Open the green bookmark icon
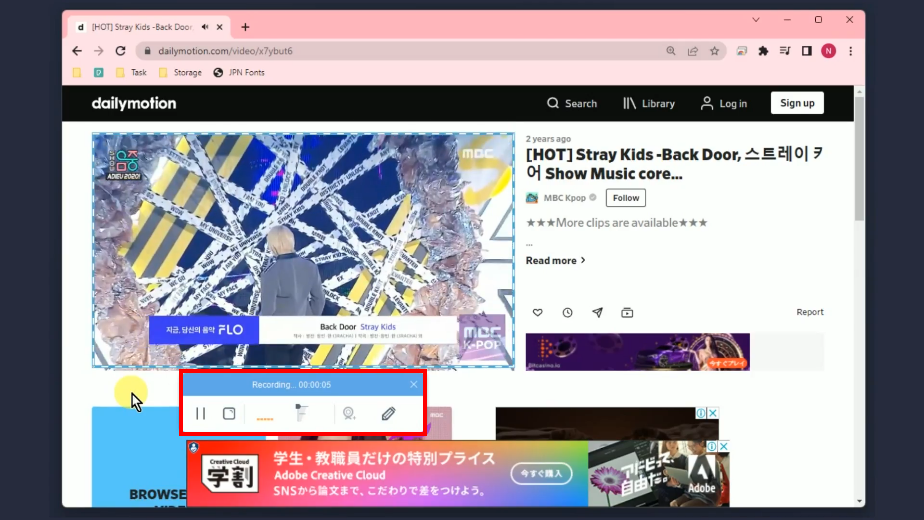 click(x=98, y=73)
